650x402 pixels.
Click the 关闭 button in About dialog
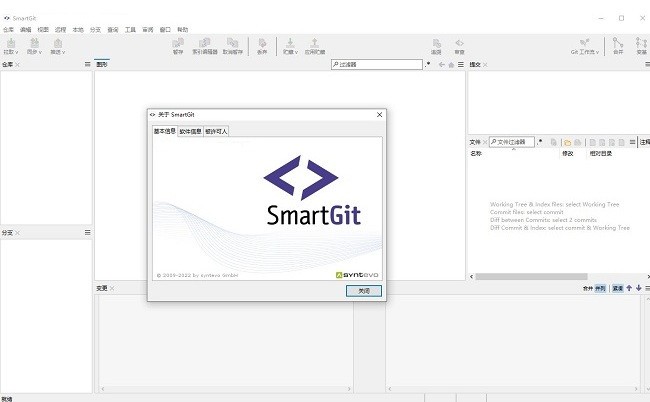point(363,290)
